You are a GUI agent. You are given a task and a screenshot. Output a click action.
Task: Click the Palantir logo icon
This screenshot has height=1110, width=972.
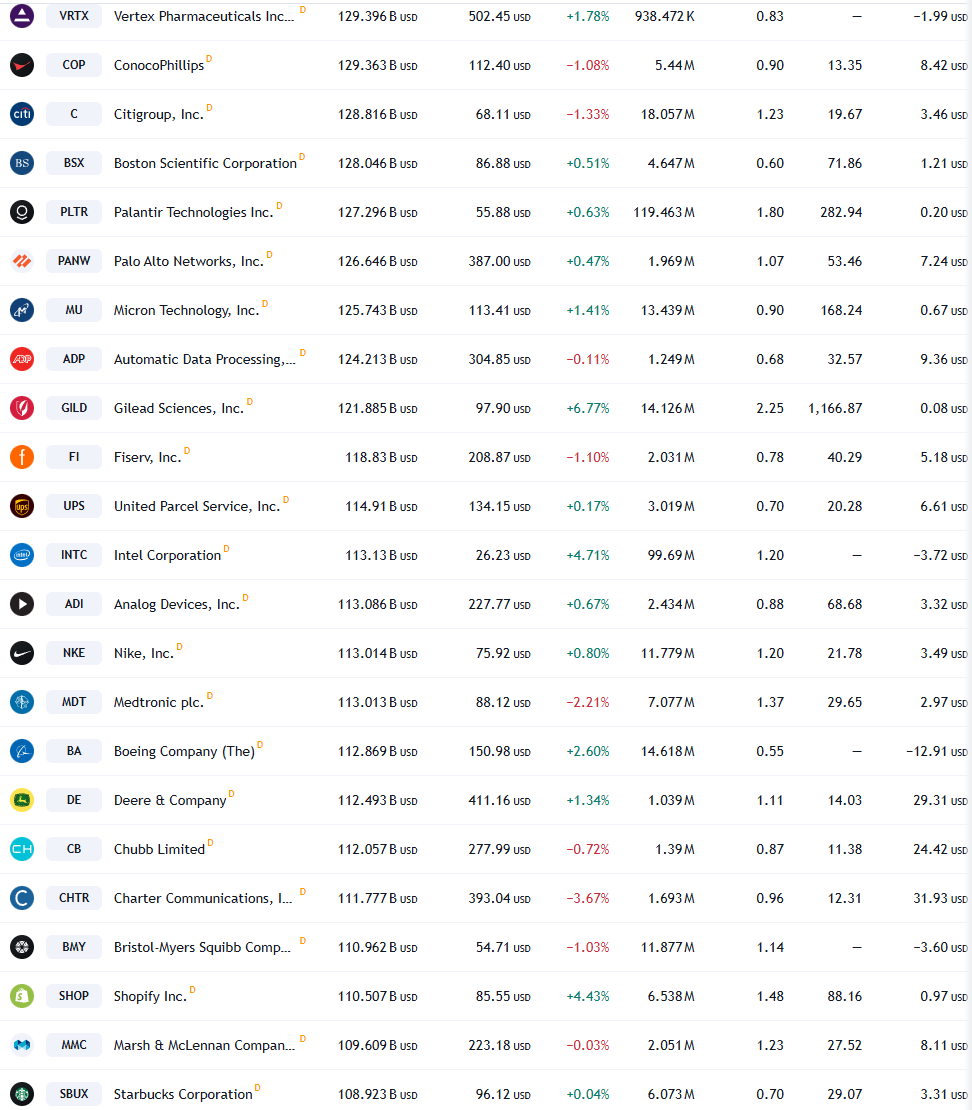22,212
